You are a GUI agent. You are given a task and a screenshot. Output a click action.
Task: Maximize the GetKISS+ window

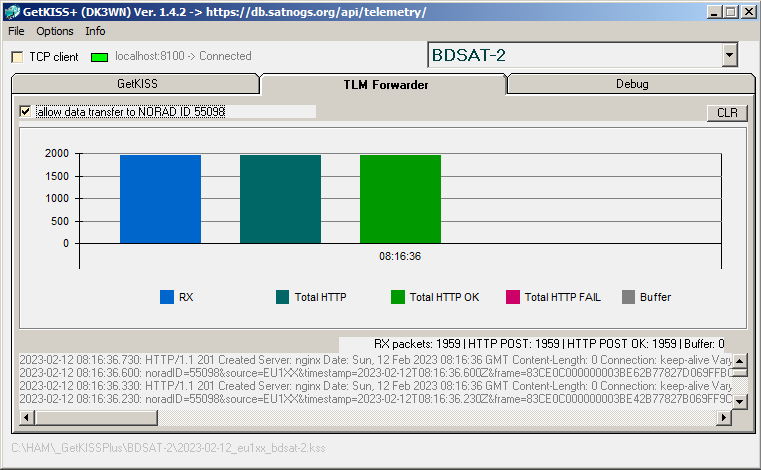[730, 12]
